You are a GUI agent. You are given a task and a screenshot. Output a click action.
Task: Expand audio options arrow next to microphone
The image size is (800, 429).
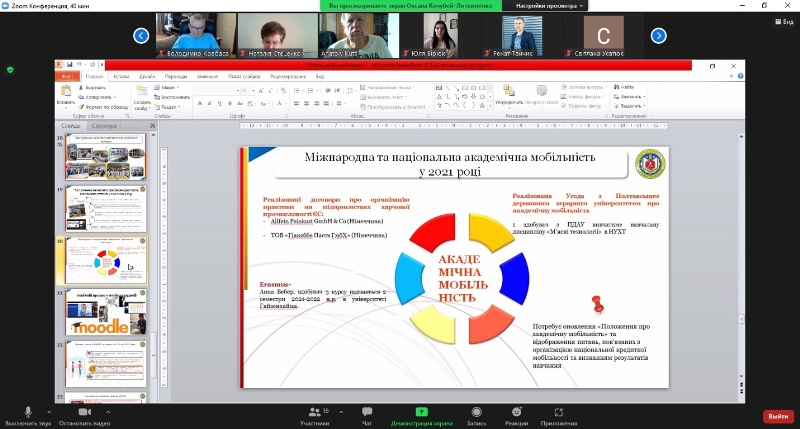tap(51, 410)
